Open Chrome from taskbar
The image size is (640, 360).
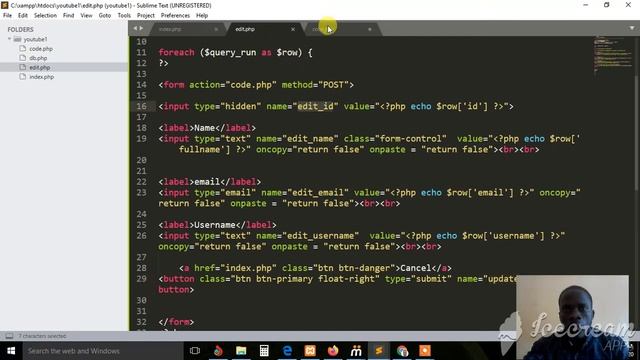402,351
